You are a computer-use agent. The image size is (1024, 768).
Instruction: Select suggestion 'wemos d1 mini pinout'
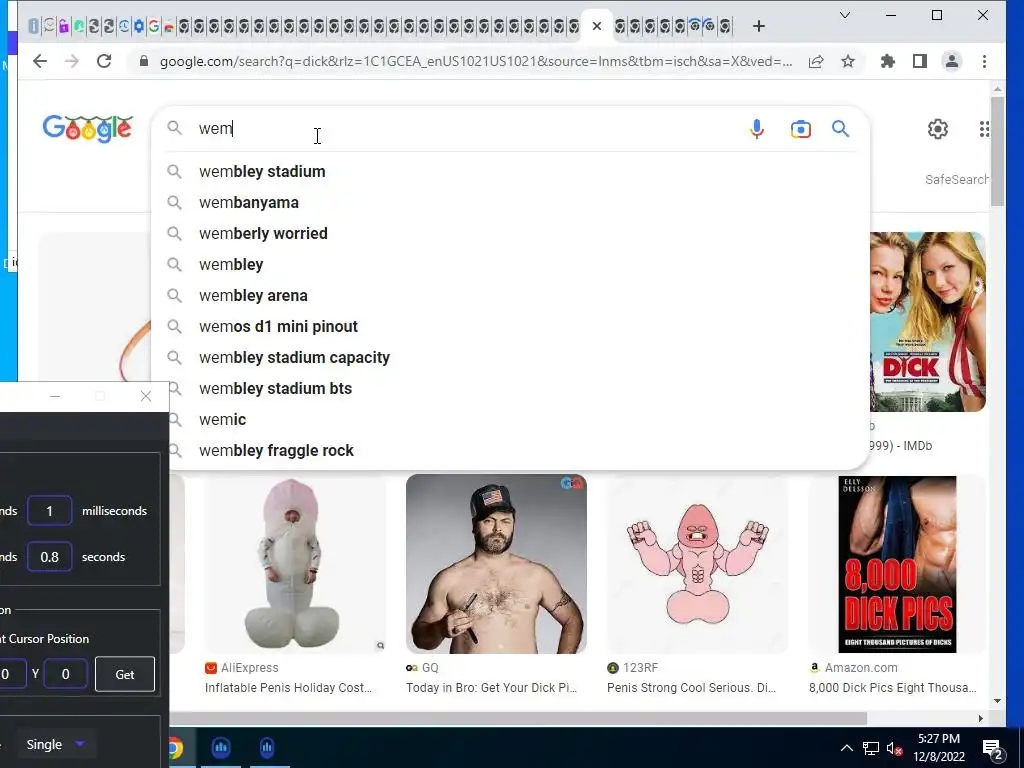pos(511,327)
